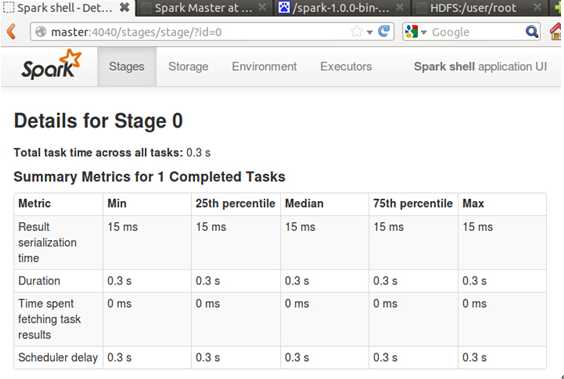Switch to HDFS:/user/root browser tab
Viewport: 564px width, 379px height.
click(x=474, y=8)
